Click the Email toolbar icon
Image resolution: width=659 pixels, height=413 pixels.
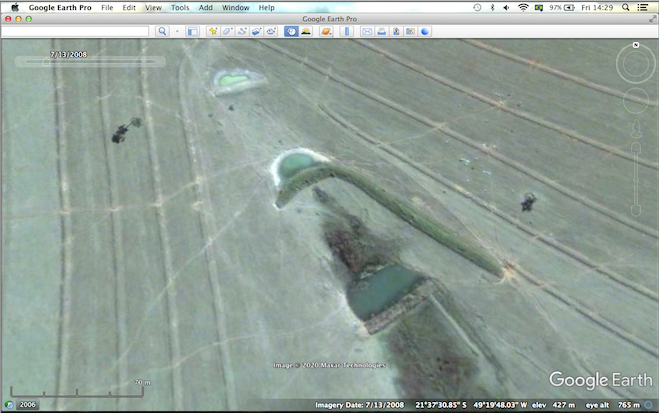click(x=367, y=32)
